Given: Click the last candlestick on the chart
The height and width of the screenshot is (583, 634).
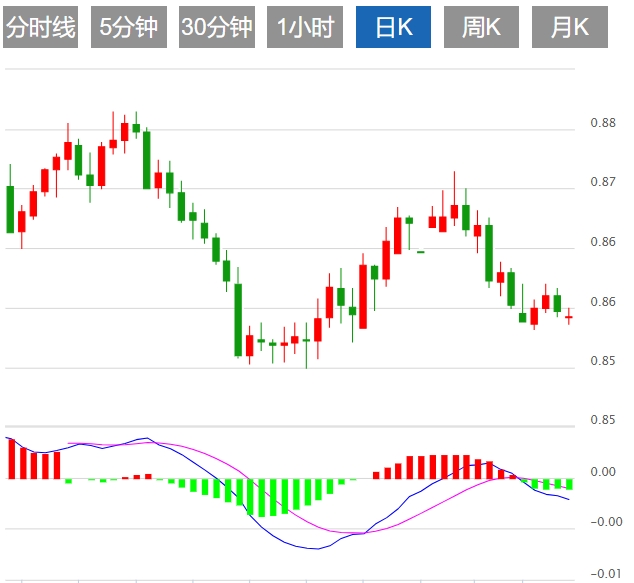Looking at the screenshot, I should tap(569, 317).
